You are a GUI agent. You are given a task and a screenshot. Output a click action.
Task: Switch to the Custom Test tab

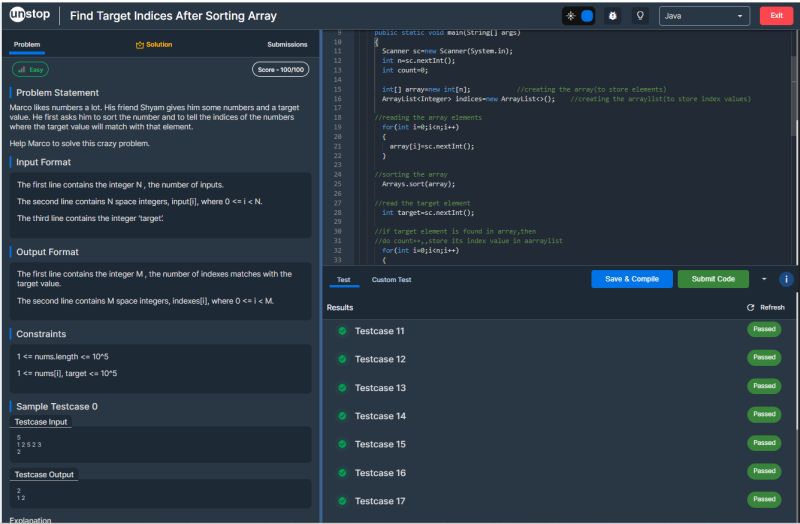[391, 280]
